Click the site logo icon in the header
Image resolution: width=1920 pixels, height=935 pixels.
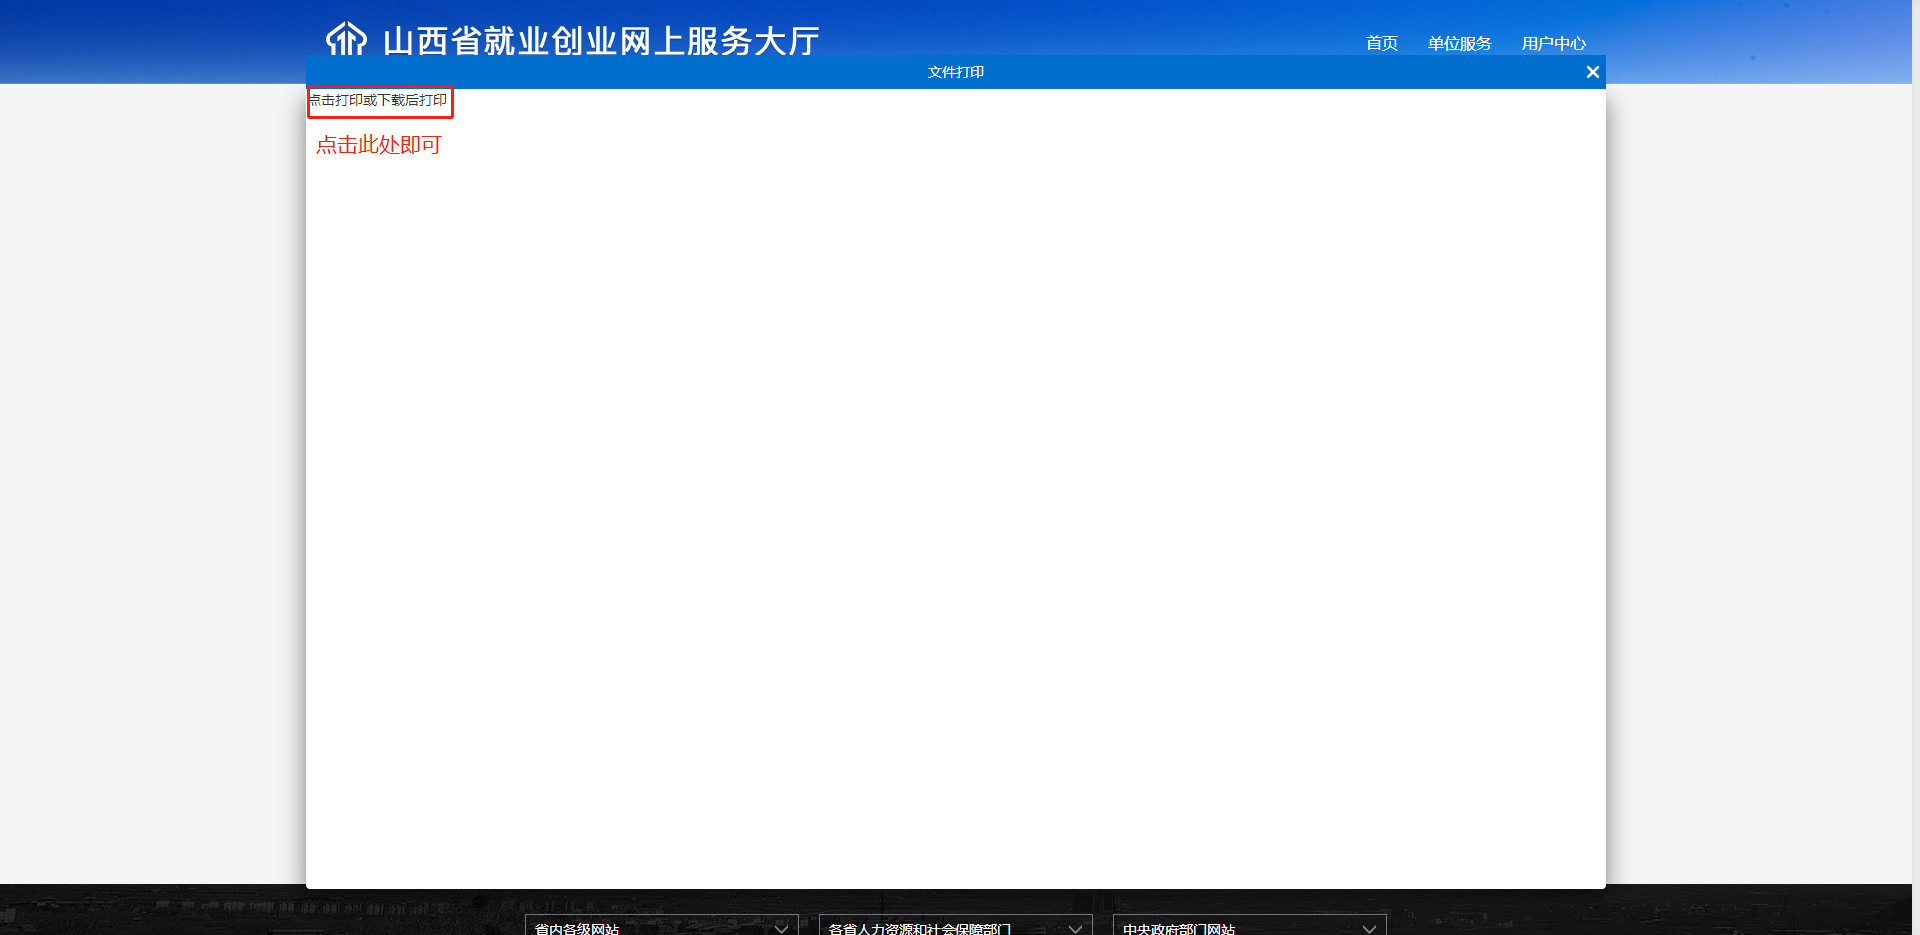346,39
